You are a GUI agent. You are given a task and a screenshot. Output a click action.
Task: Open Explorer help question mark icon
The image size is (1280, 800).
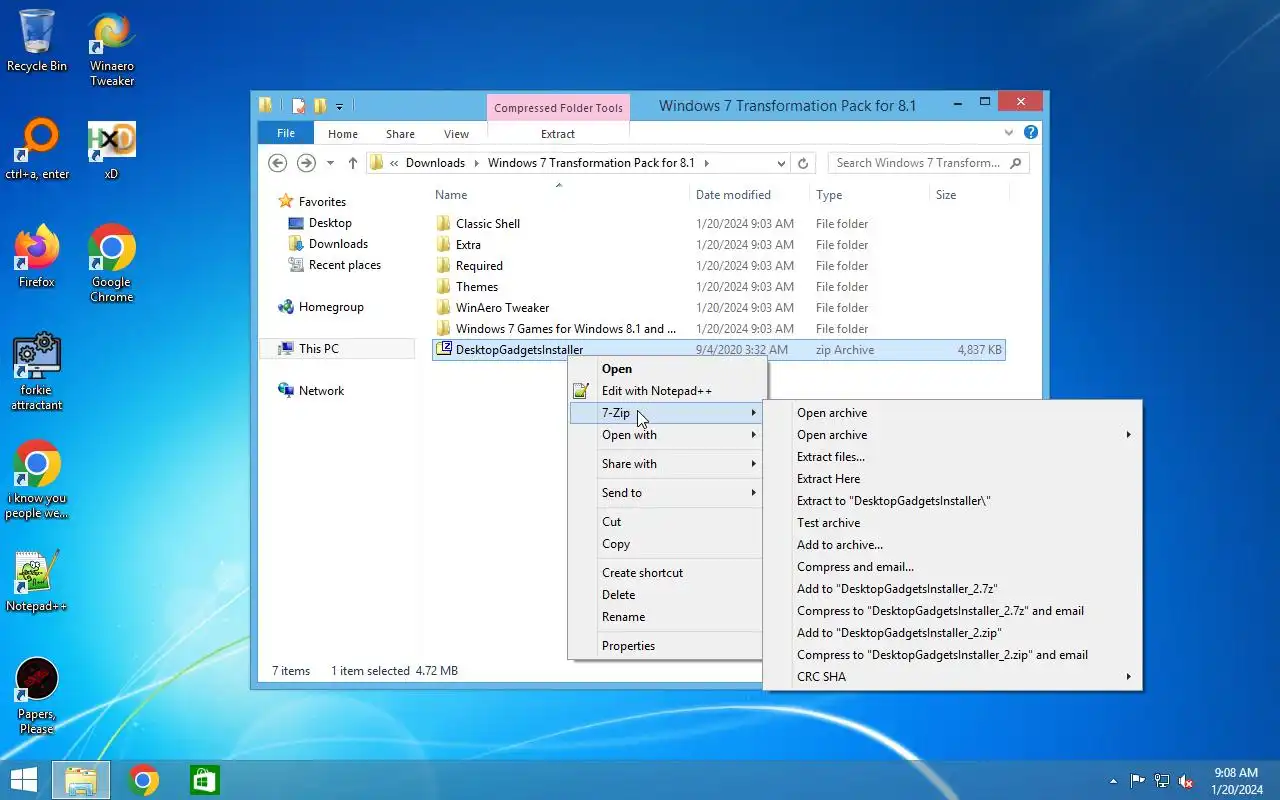(1031, 132)
